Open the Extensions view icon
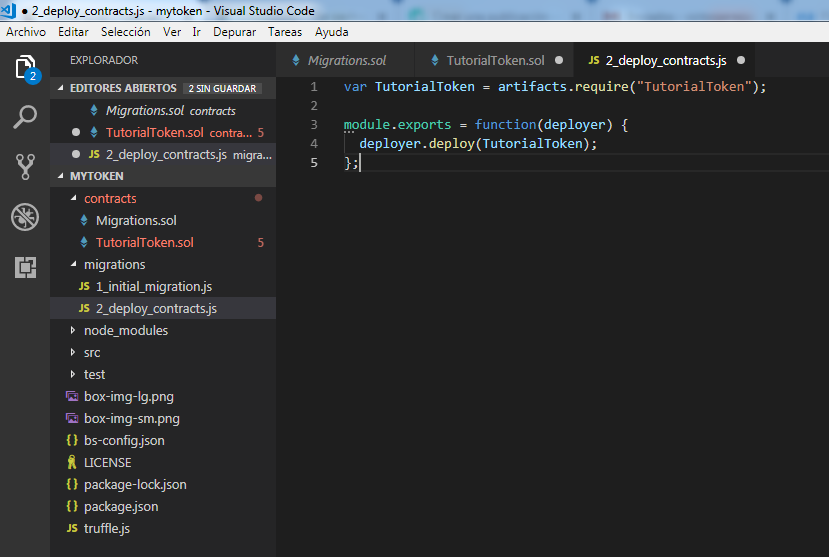This screenshot has height=557, width=829. (25, 267)
